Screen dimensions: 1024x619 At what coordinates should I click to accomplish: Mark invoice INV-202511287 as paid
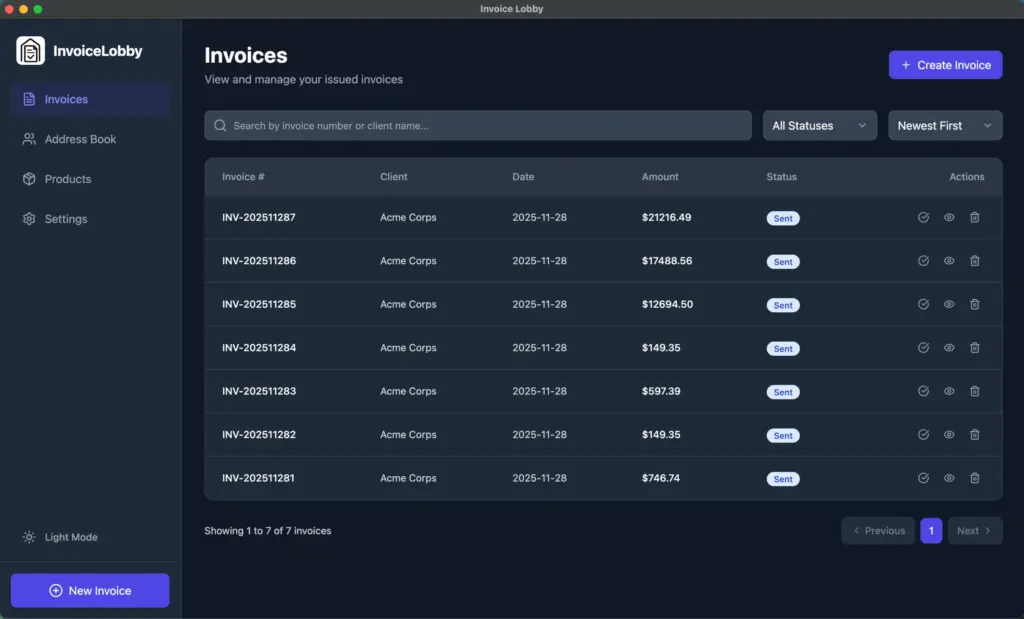click(x=923, y=218)
